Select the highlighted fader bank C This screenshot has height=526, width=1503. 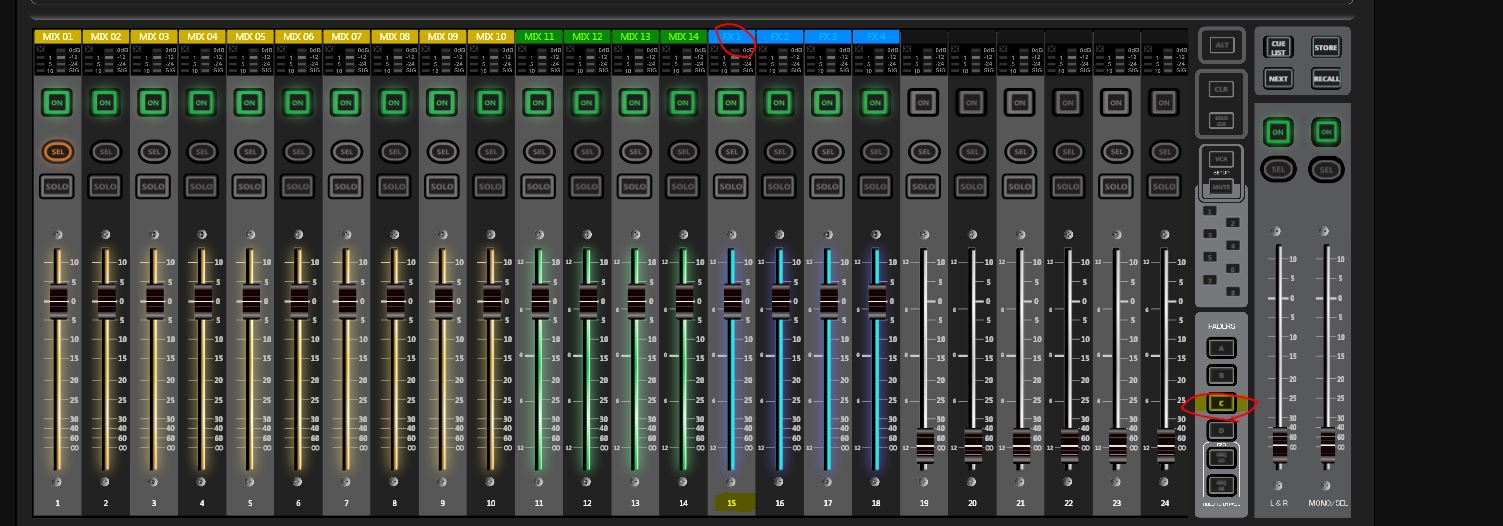pyautogui.click(x=1221, y=404)
